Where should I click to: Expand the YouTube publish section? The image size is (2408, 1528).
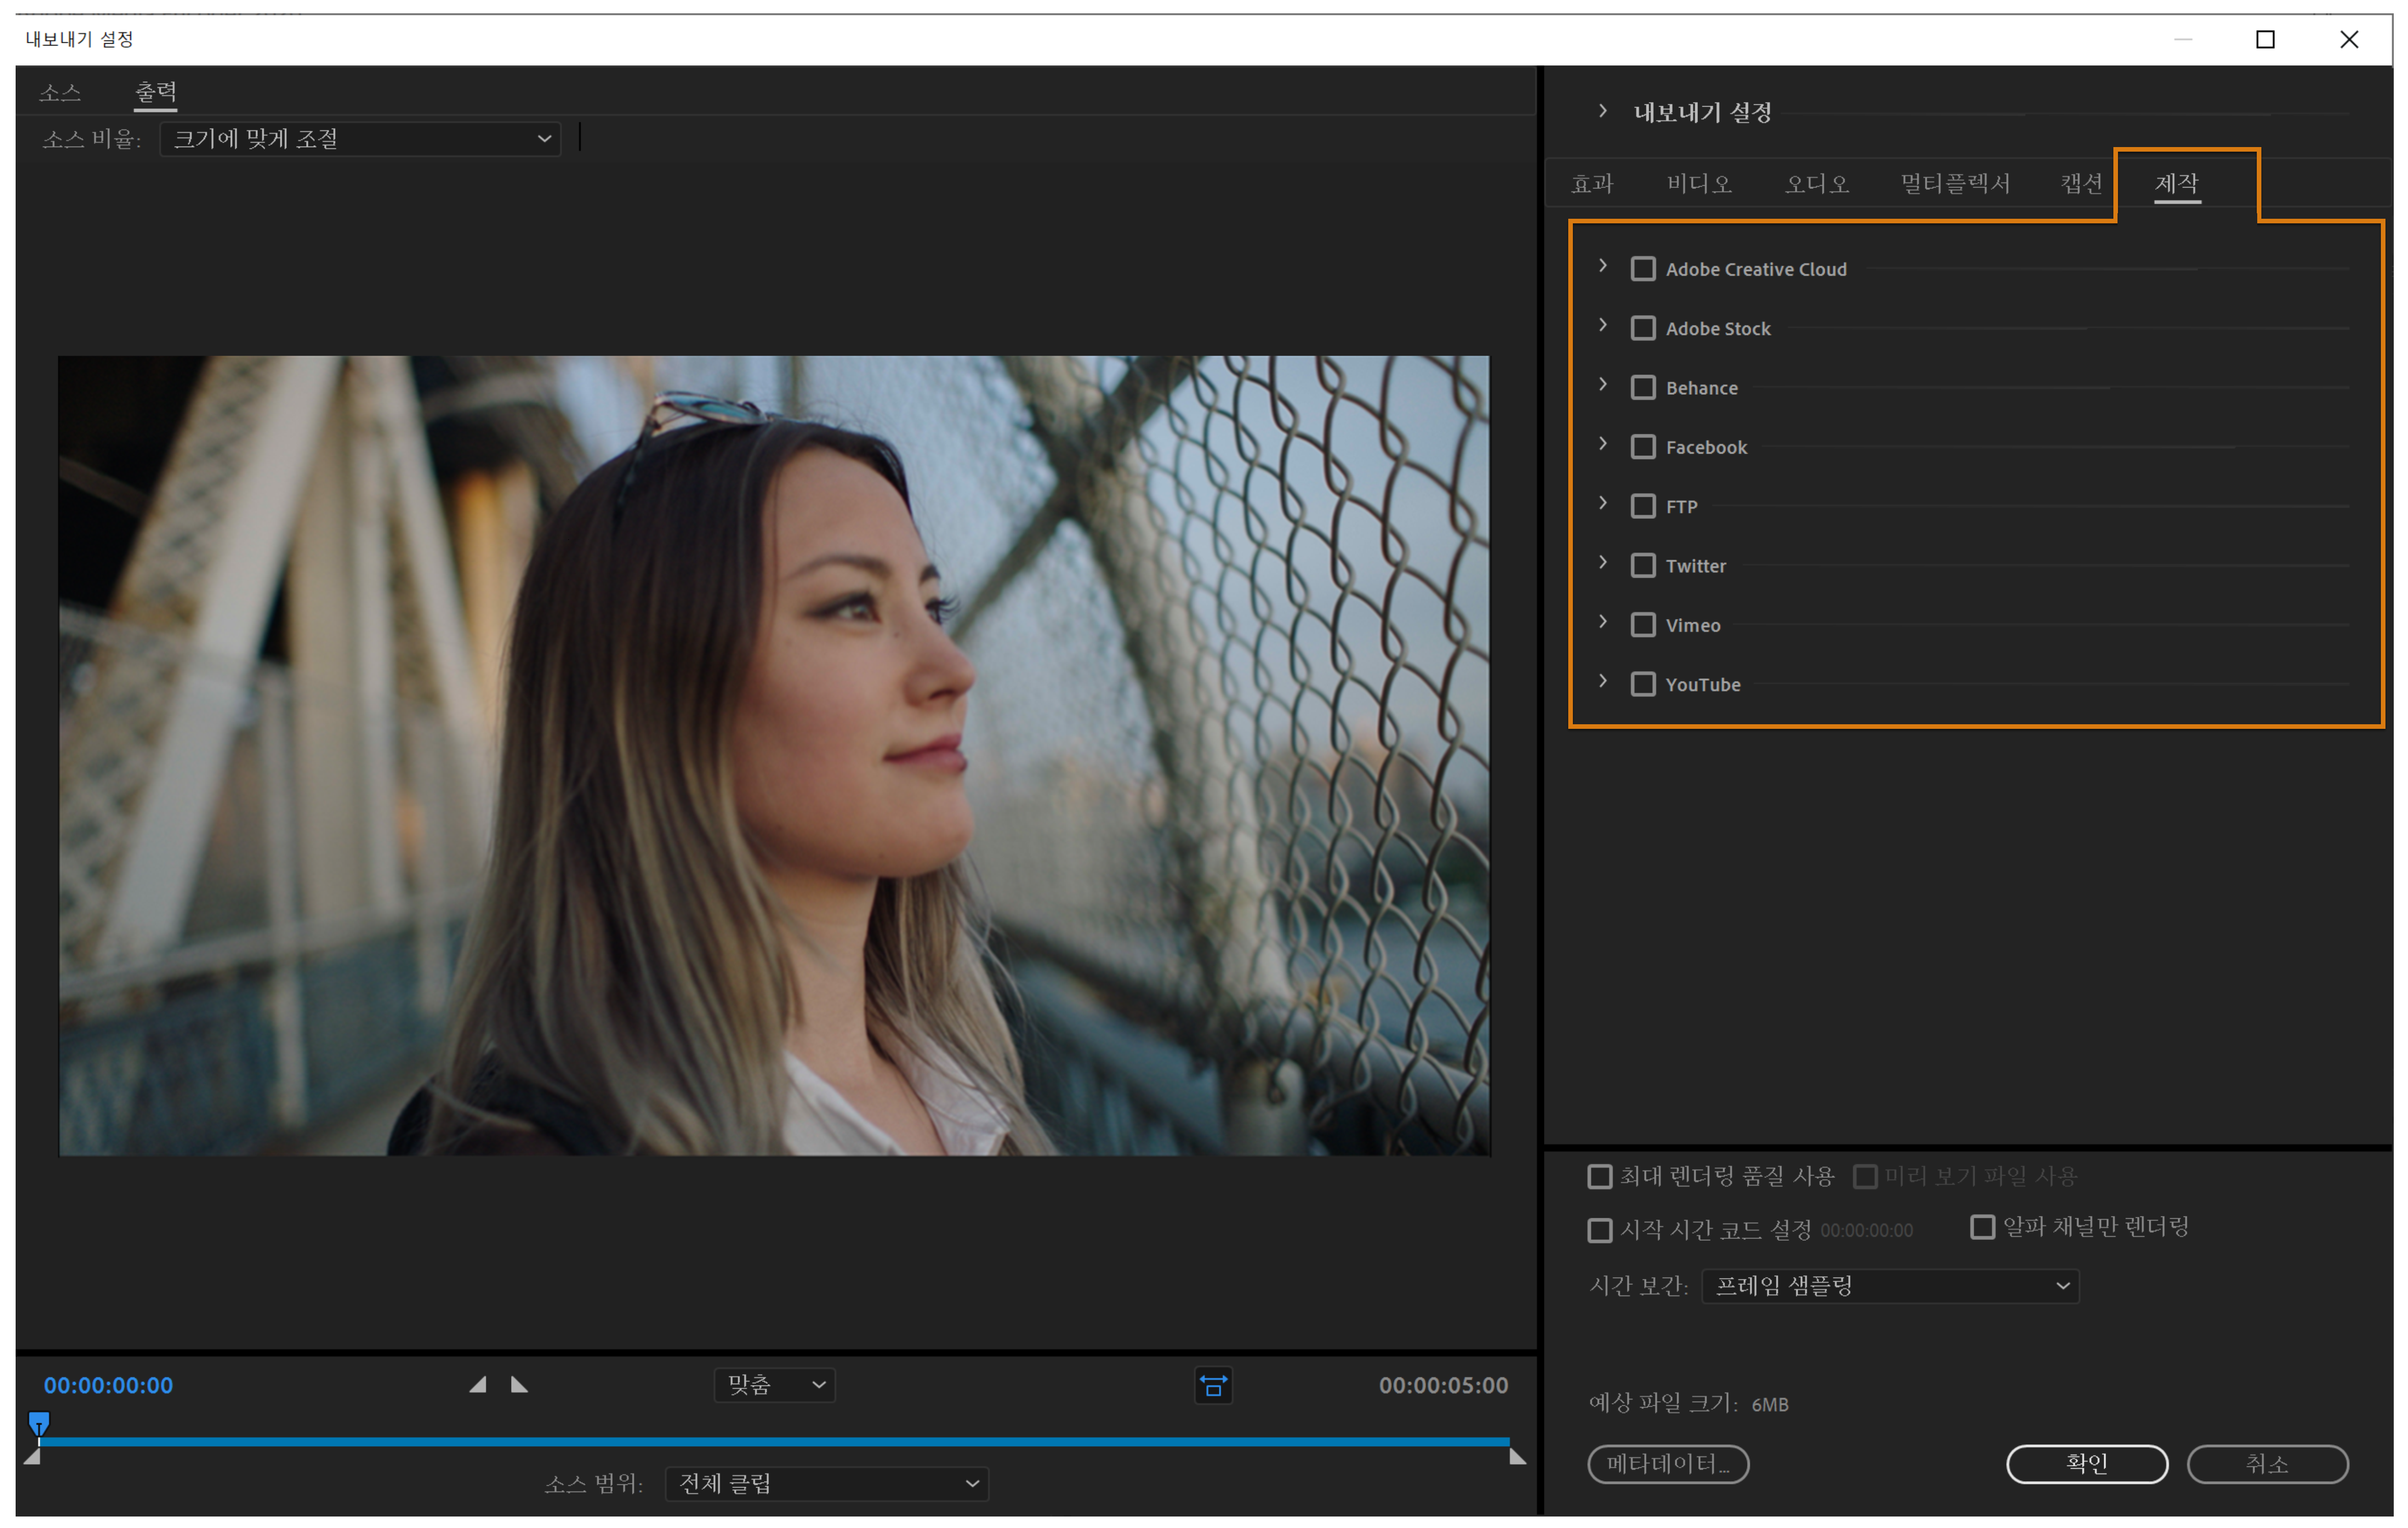[x=1603, y=681]
